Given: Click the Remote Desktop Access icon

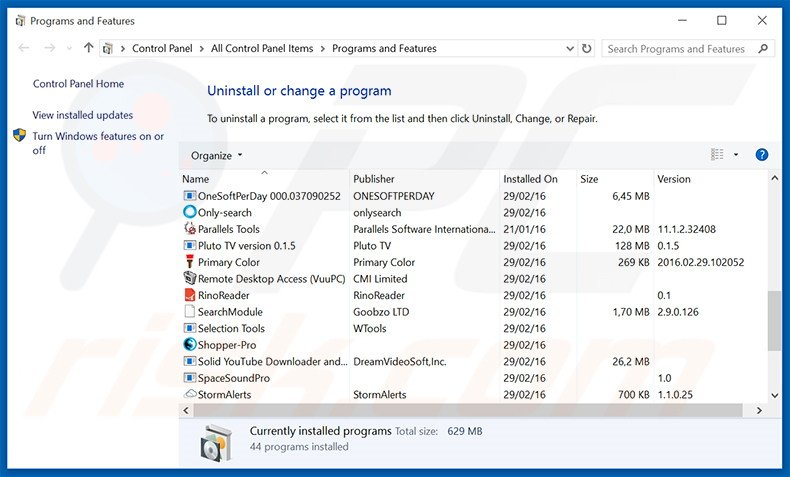Looking at the screenshot, I should tap(189, 278).
